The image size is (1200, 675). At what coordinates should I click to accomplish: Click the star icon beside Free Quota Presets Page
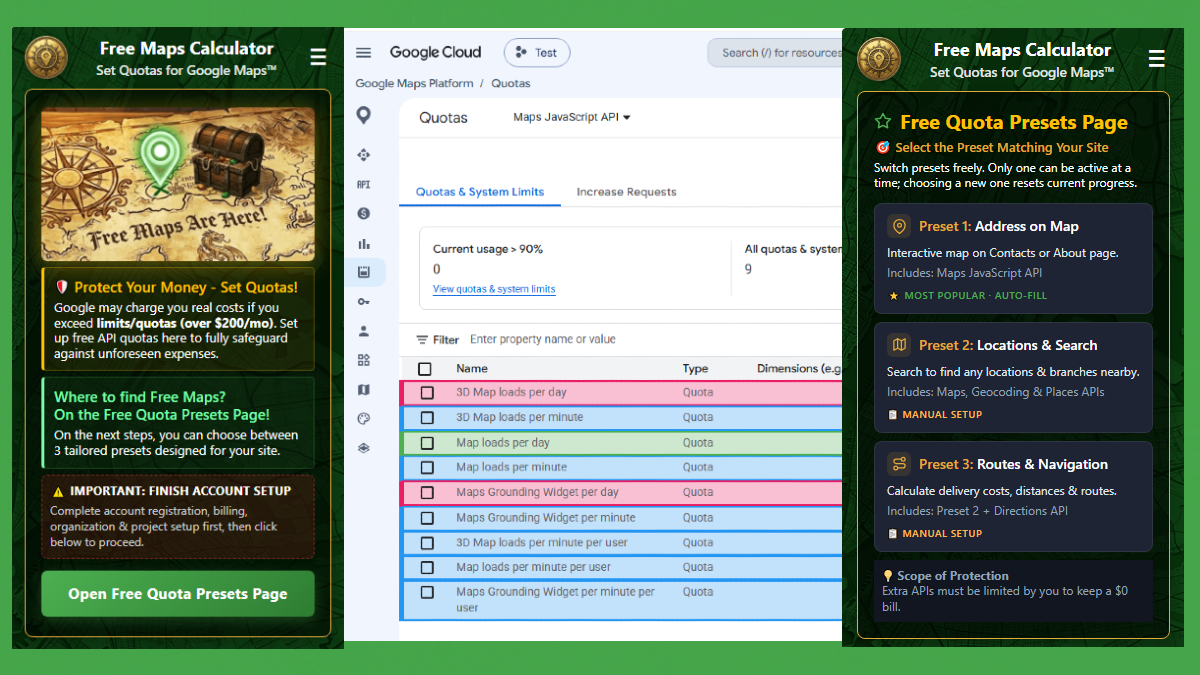883,122
